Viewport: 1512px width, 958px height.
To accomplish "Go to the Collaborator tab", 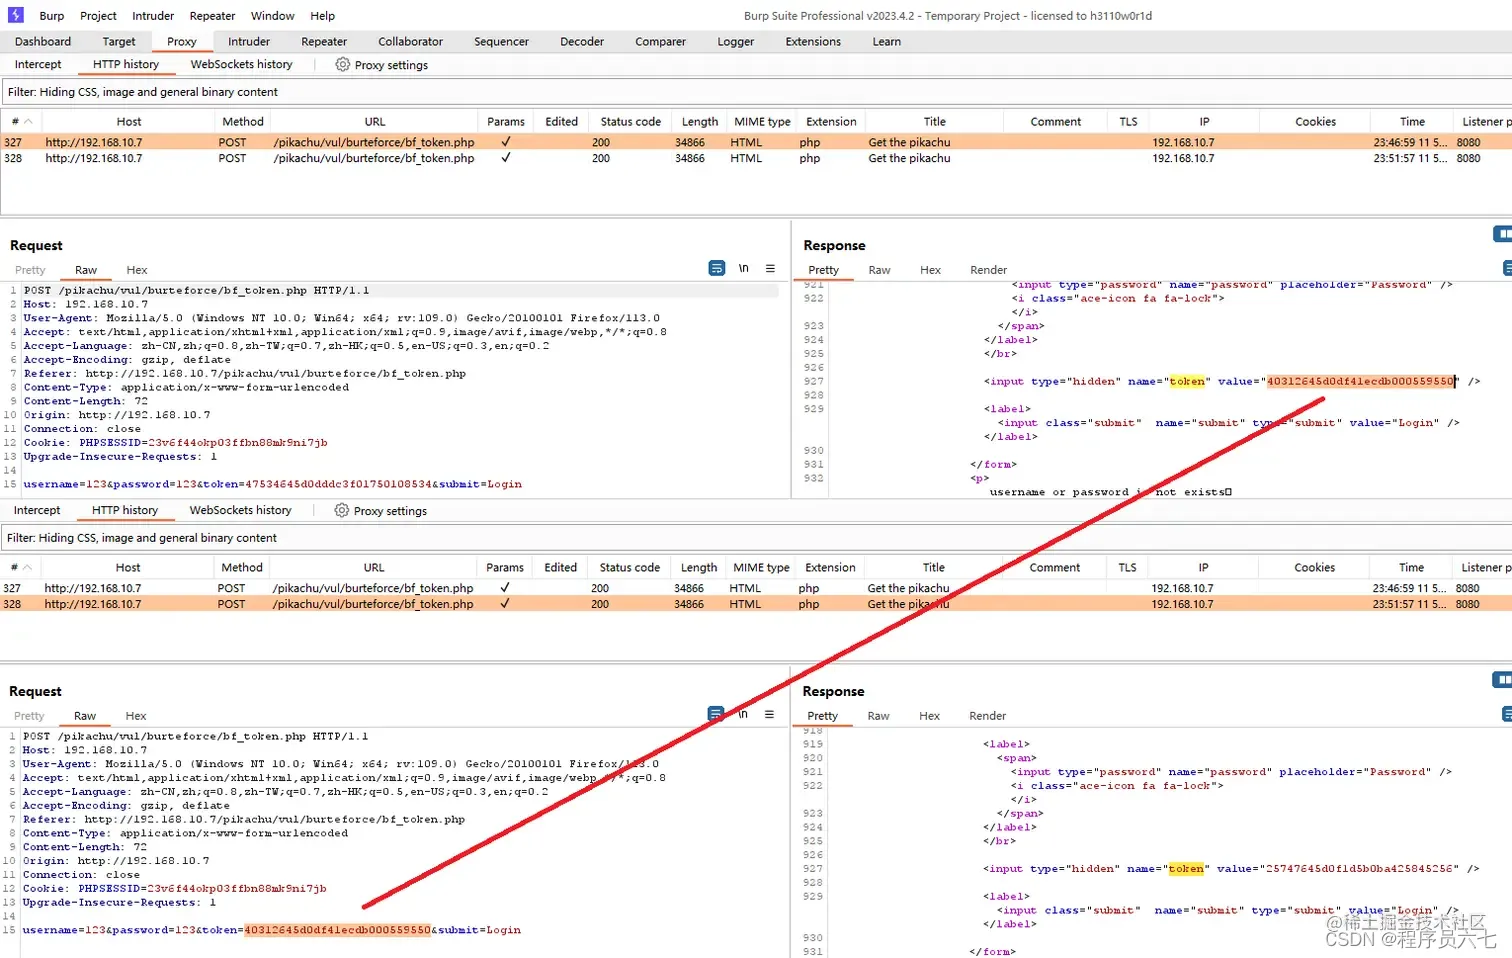I will click(410, 41).
